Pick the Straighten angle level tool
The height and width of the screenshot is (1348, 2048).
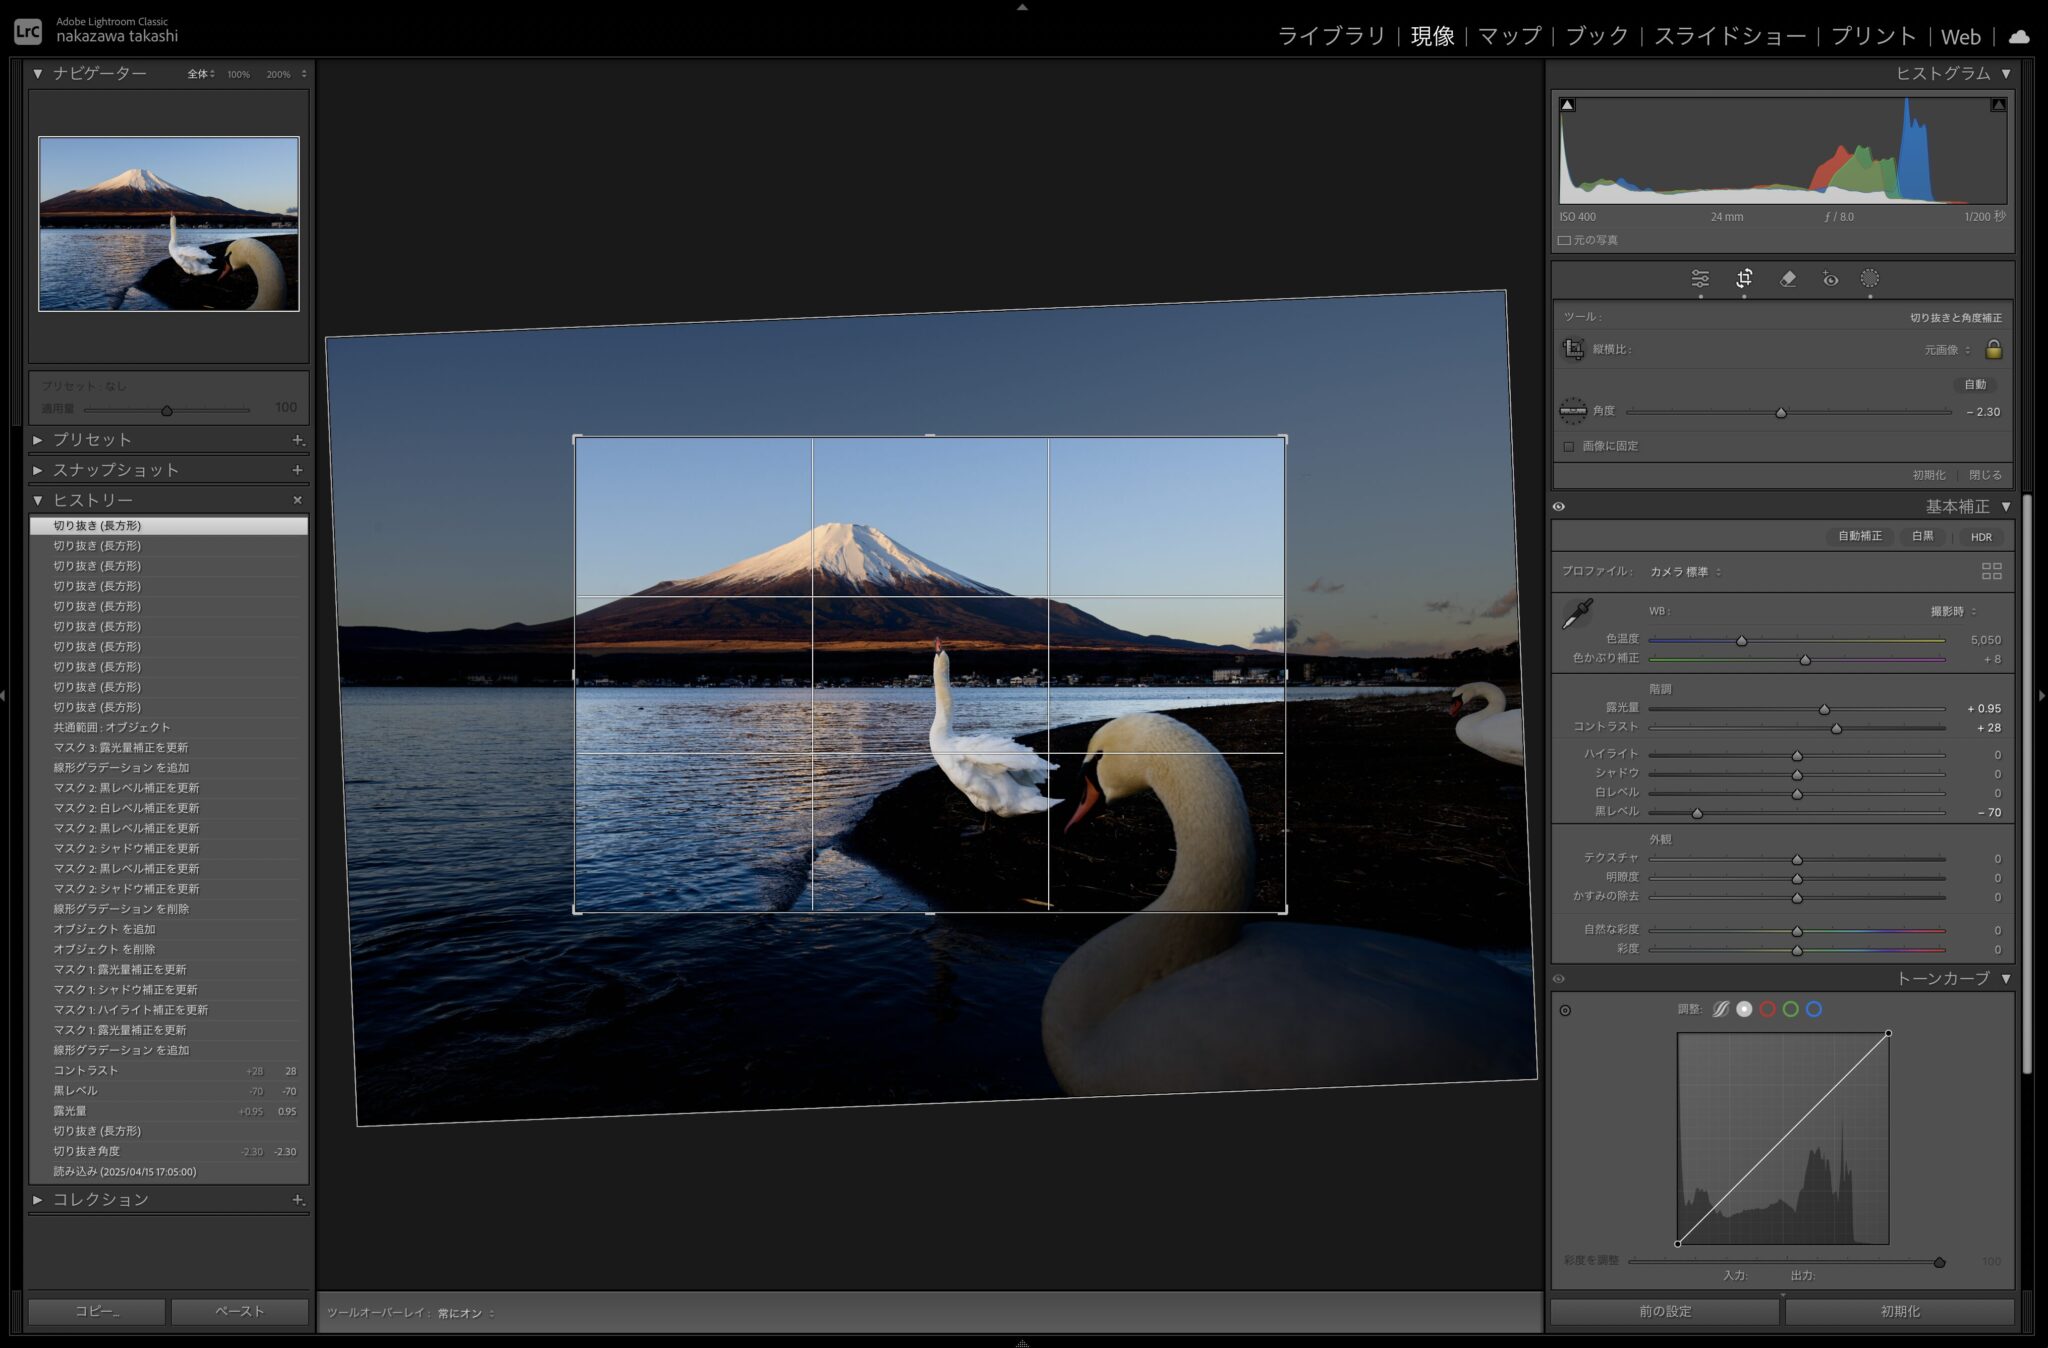(1573, 411)
